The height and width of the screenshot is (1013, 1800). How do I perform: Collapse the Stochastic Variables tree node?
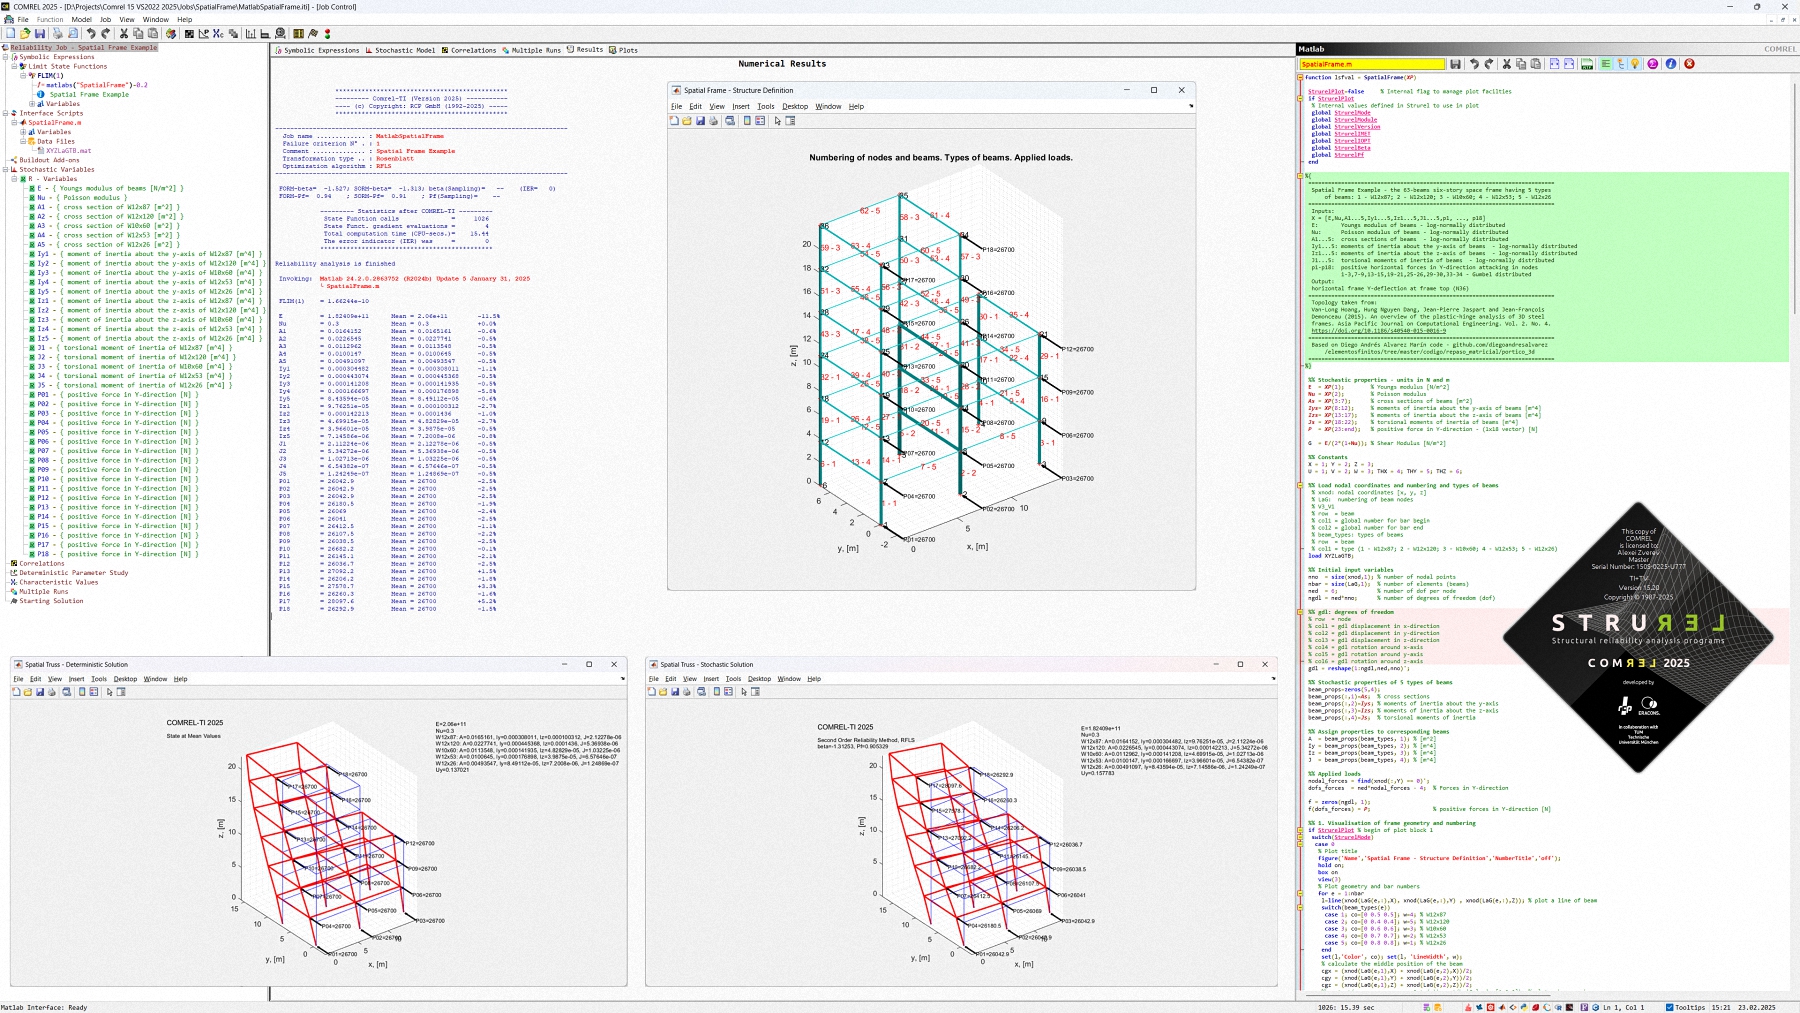click(6, 170)
